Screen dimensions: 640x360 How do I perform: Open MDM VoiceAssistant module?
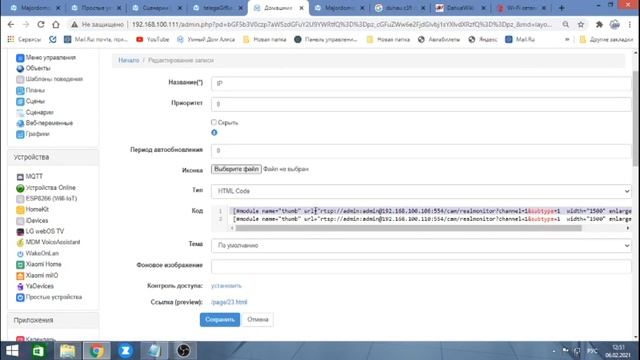point(48,242)
